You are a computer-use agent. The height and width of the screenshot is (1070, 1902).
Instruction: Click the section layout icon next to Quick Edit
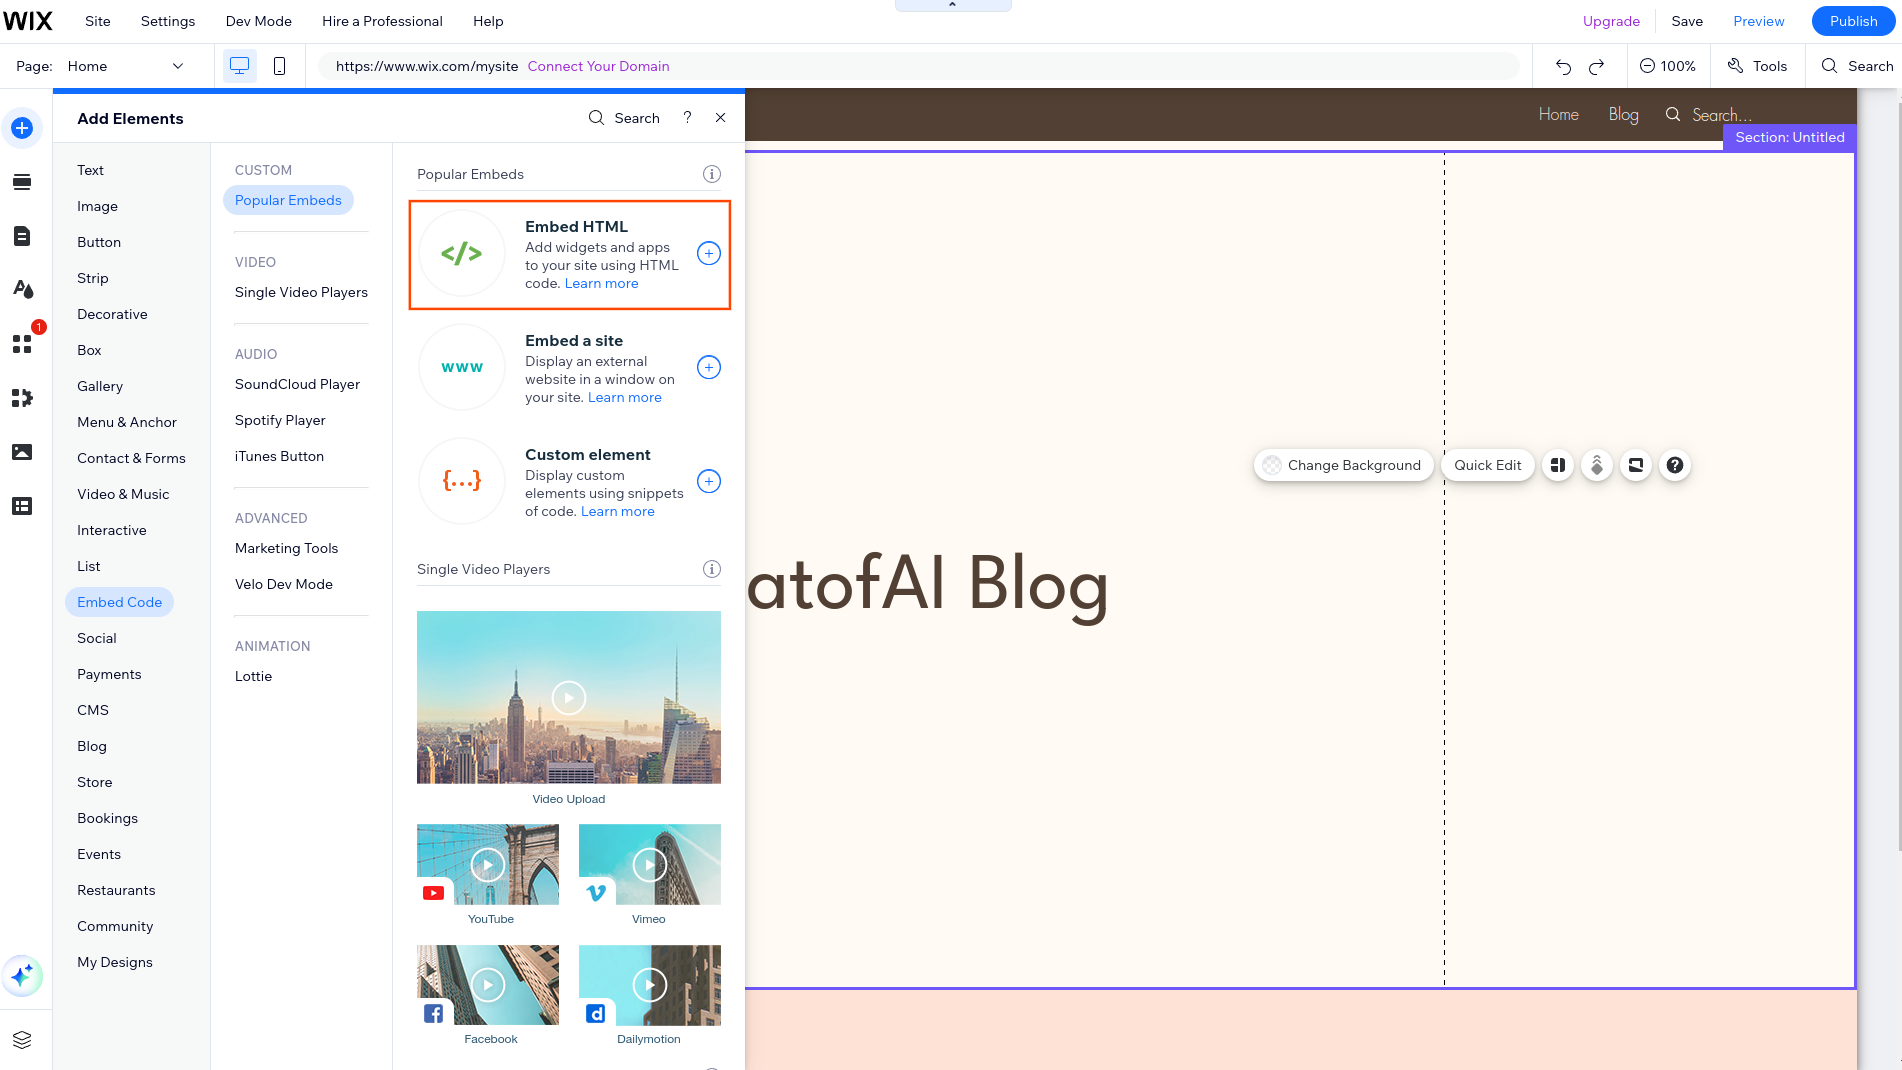(1558, 465)
